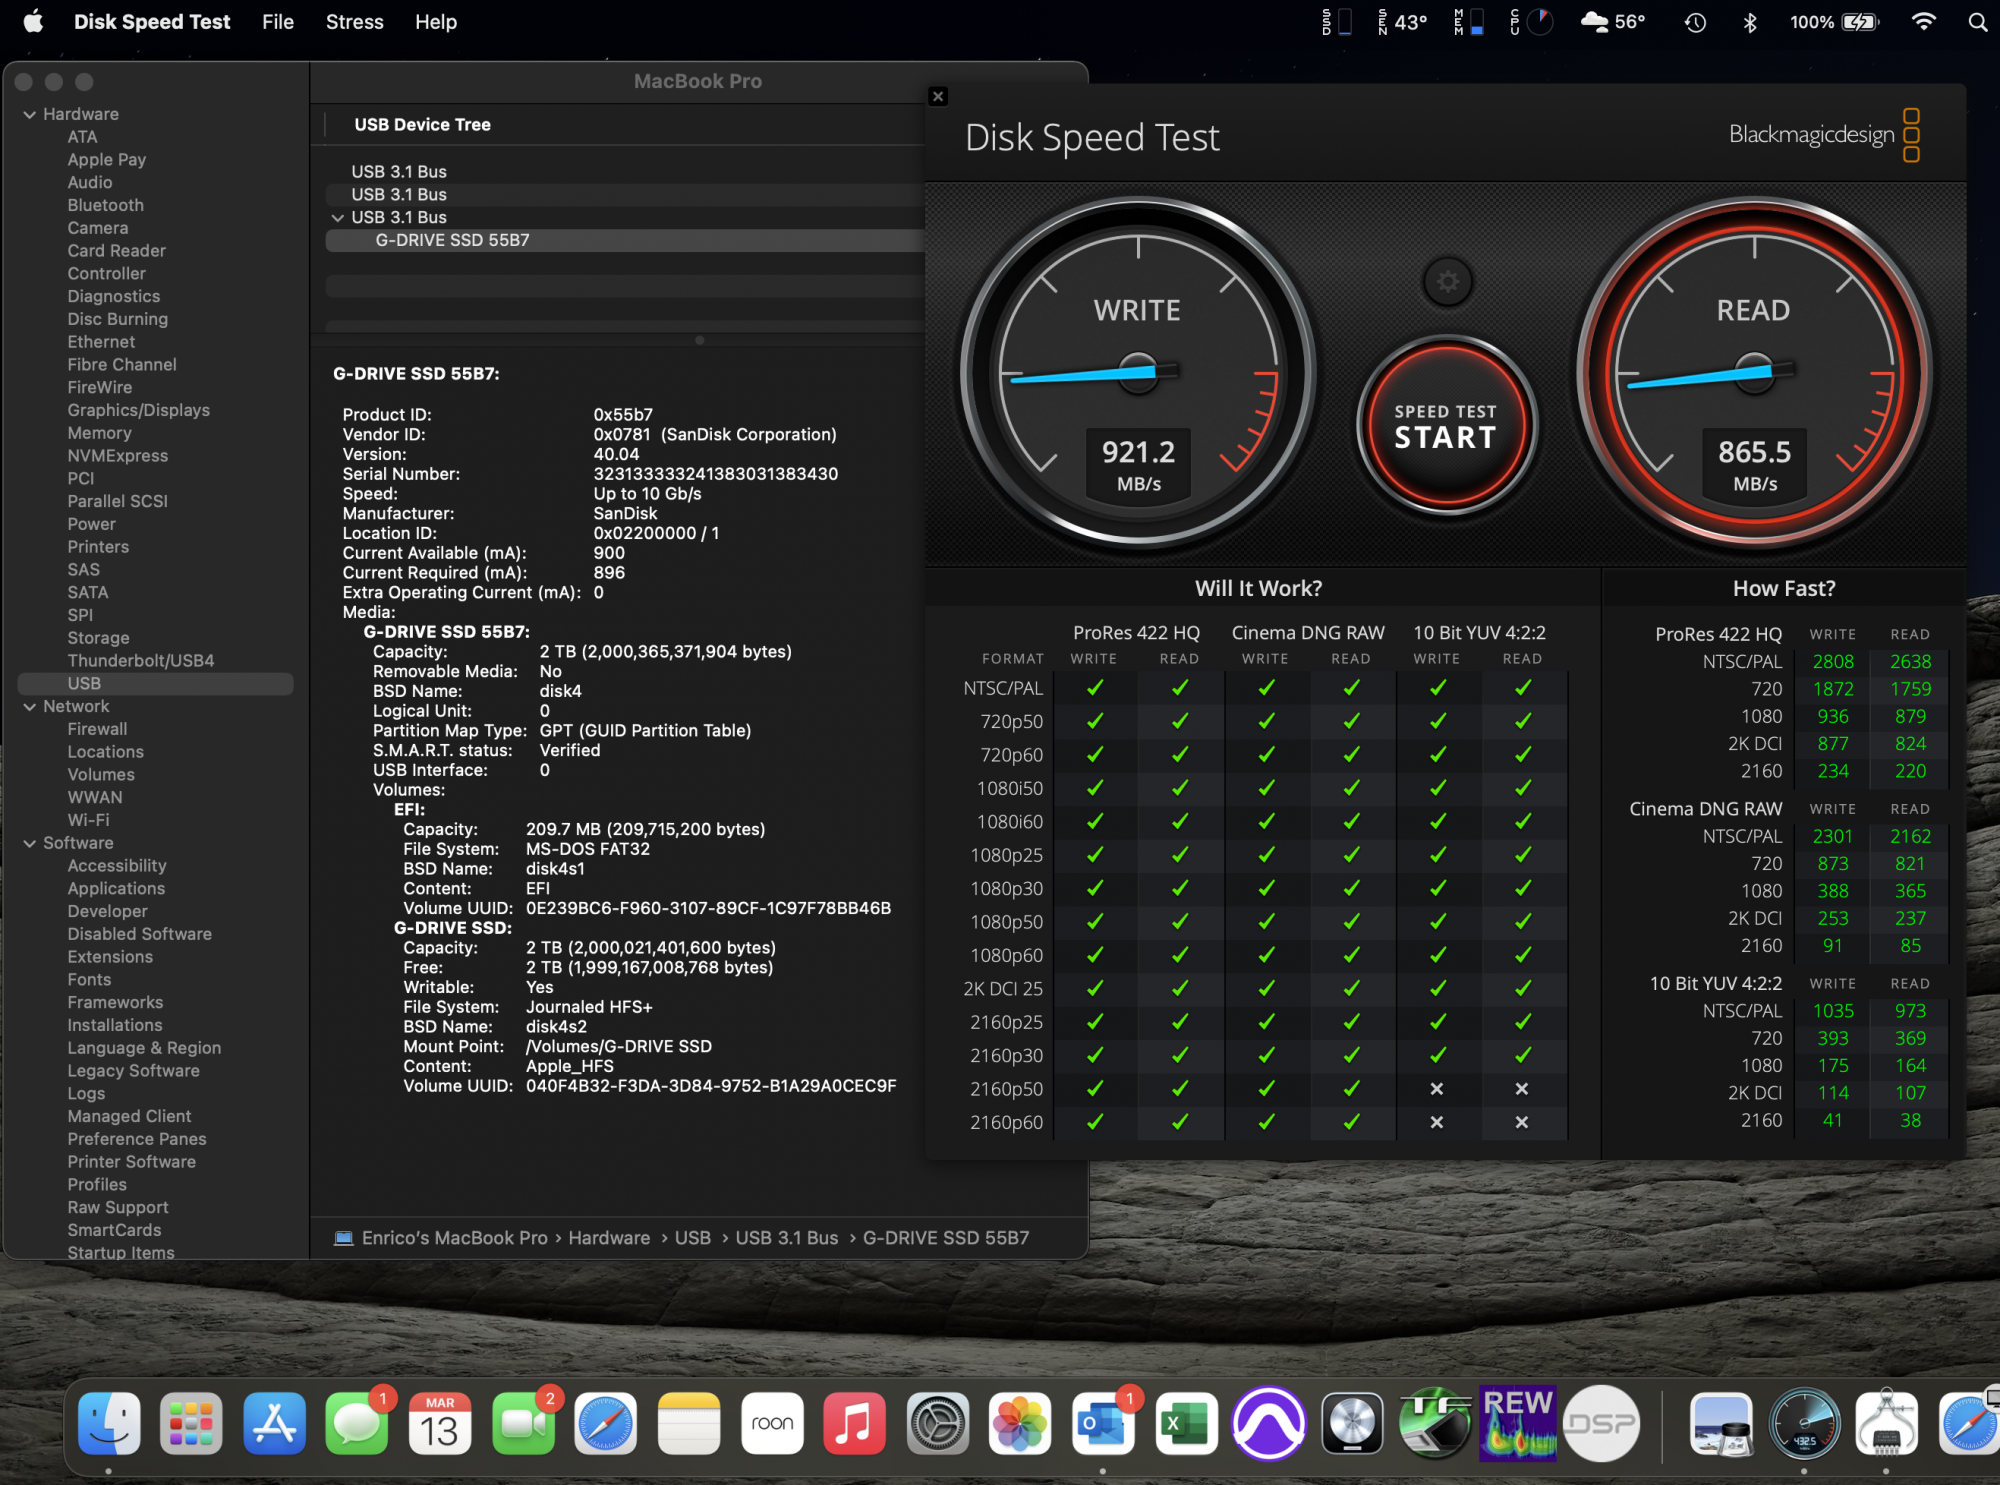Click the pane divider handle dot
This screenshot has height=1485, width=2000.
[699, 340]
